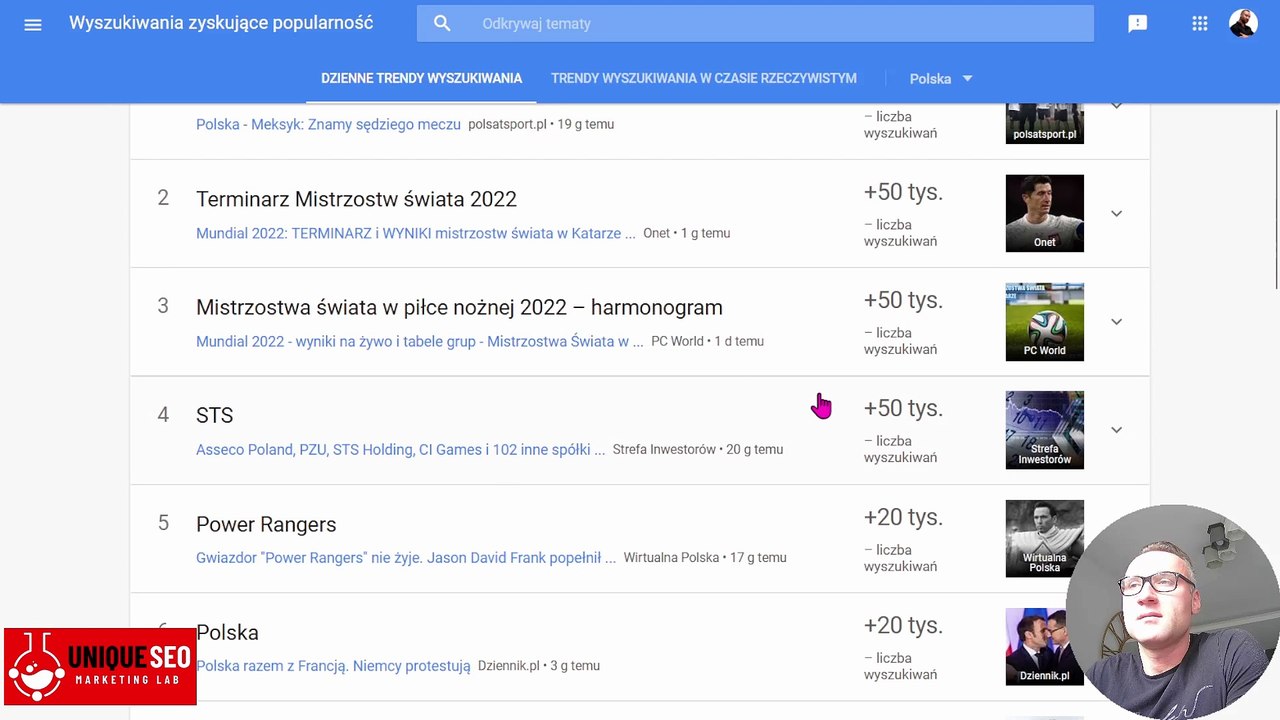Viewport: 1280px width, 720px height.
Task: Open Mundial 2022 wyniki na żywo article
Action: [420, 341]
